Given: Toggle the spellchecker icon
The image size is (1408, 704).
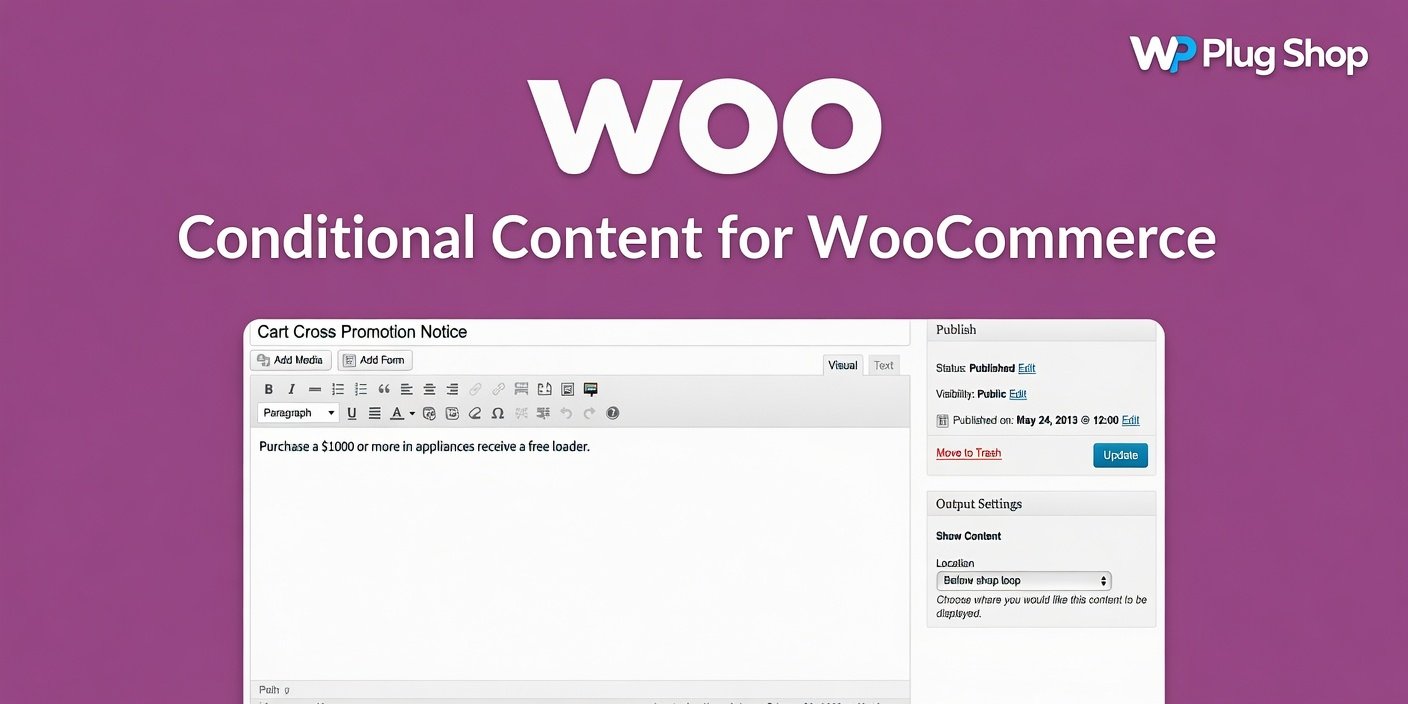Looking at the screenshot, I should click(x=545, y=389).
